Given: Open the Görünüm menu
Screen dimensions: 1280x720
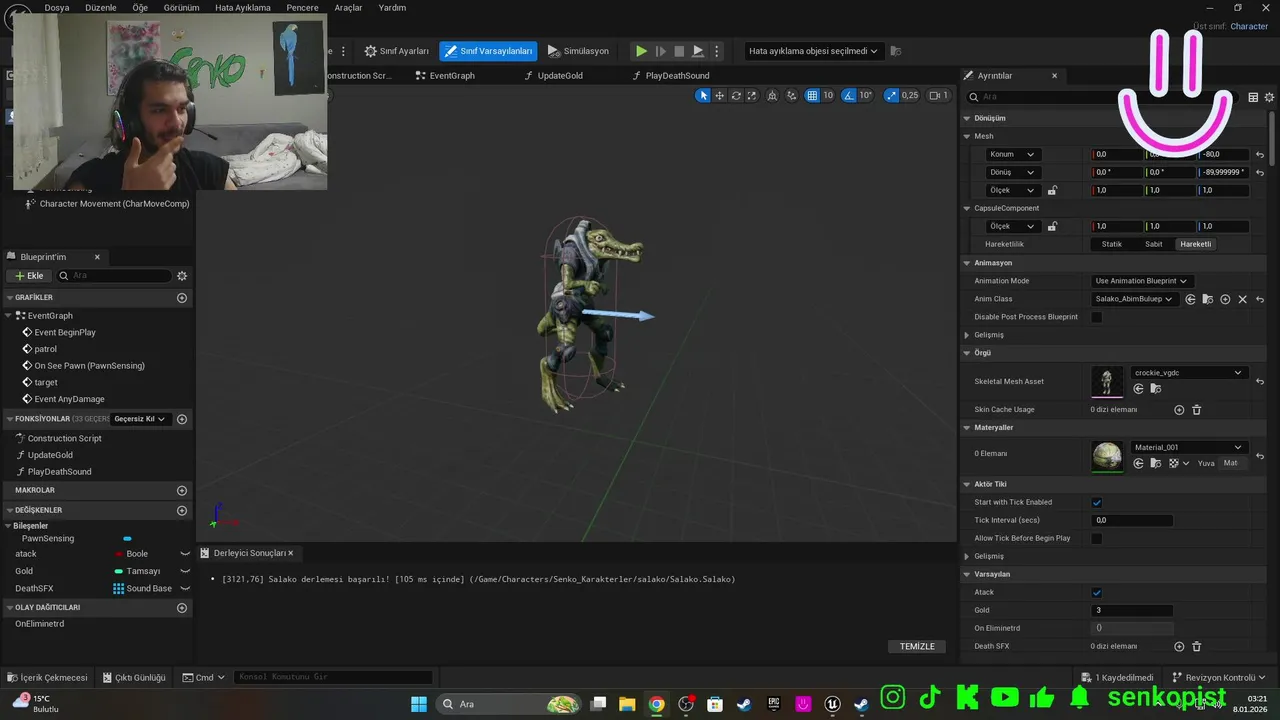Looking at the screenshot, I should 181,7.
